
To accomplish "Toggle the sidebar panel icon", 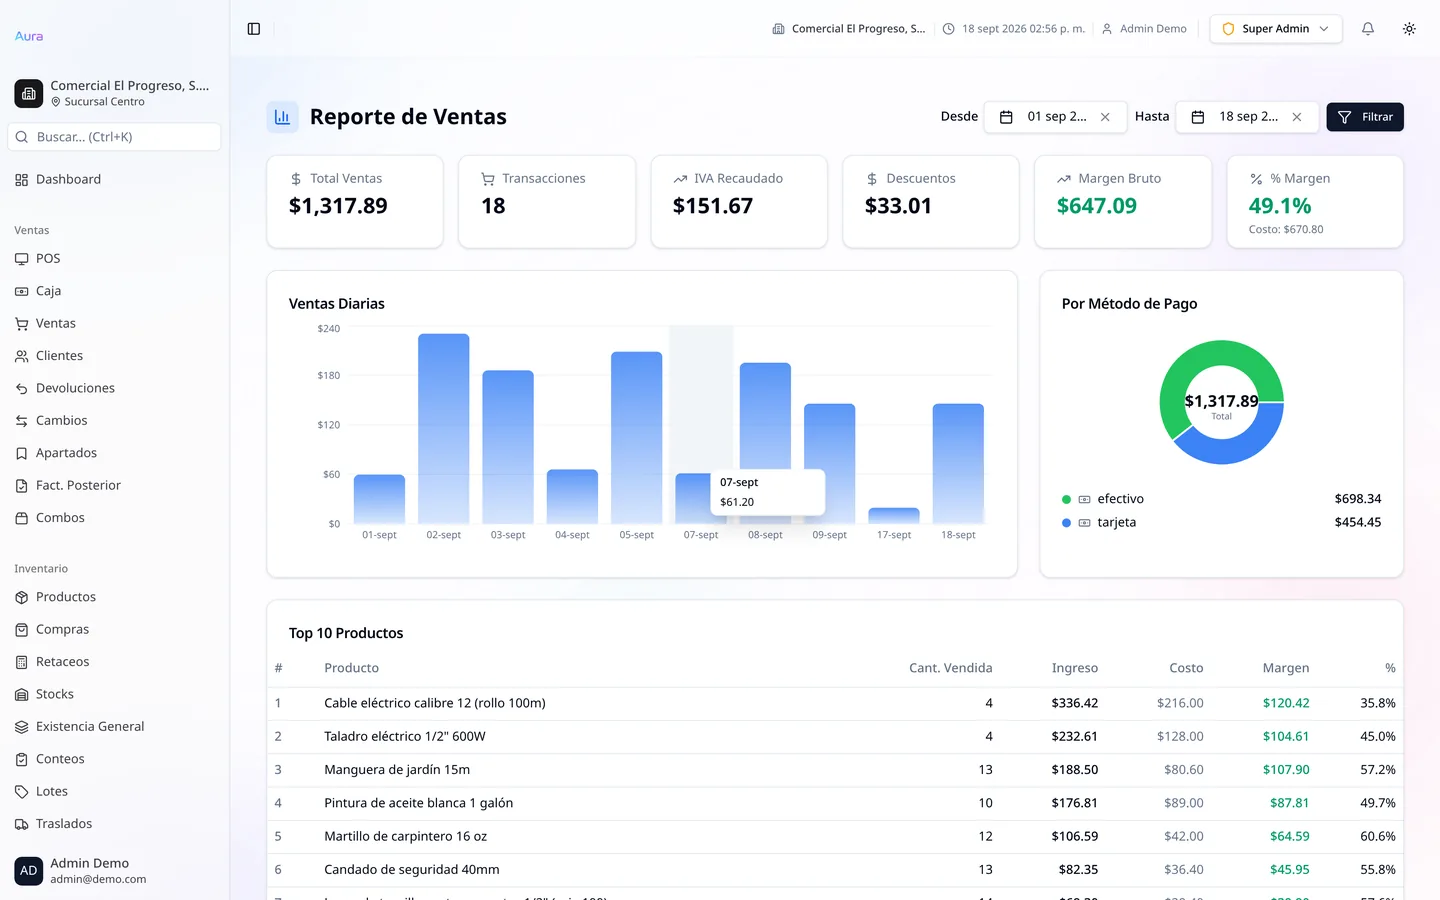I will click(x=254, y=29).
